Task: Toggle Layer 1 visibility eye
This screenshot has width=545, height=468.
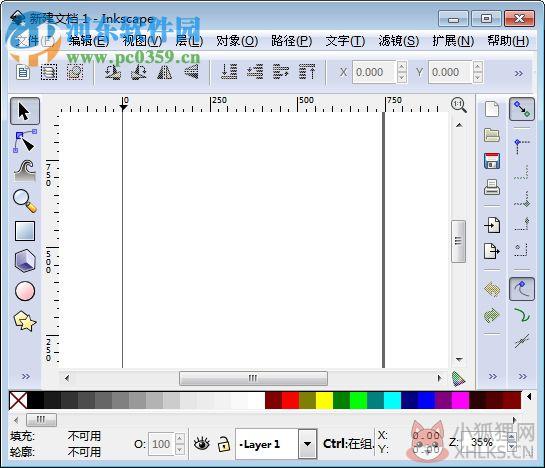Action: (202, 444)
